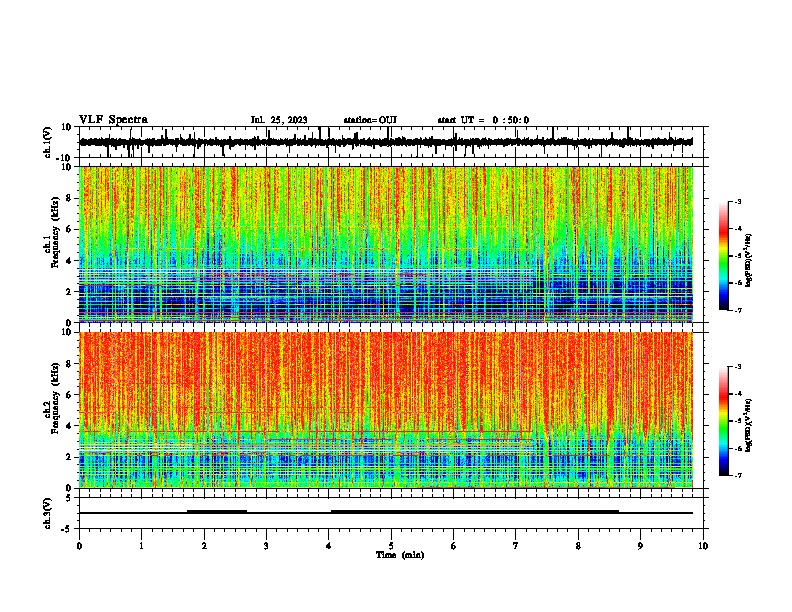
Task: Click the "-3" label on ch.1 color bar
Action: coord(738,201)
